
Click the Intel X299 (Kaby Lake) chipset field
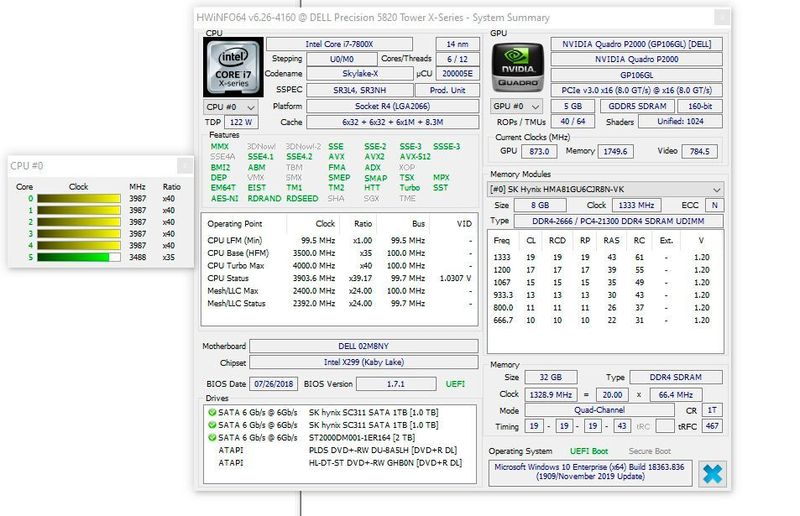point(363,362)
